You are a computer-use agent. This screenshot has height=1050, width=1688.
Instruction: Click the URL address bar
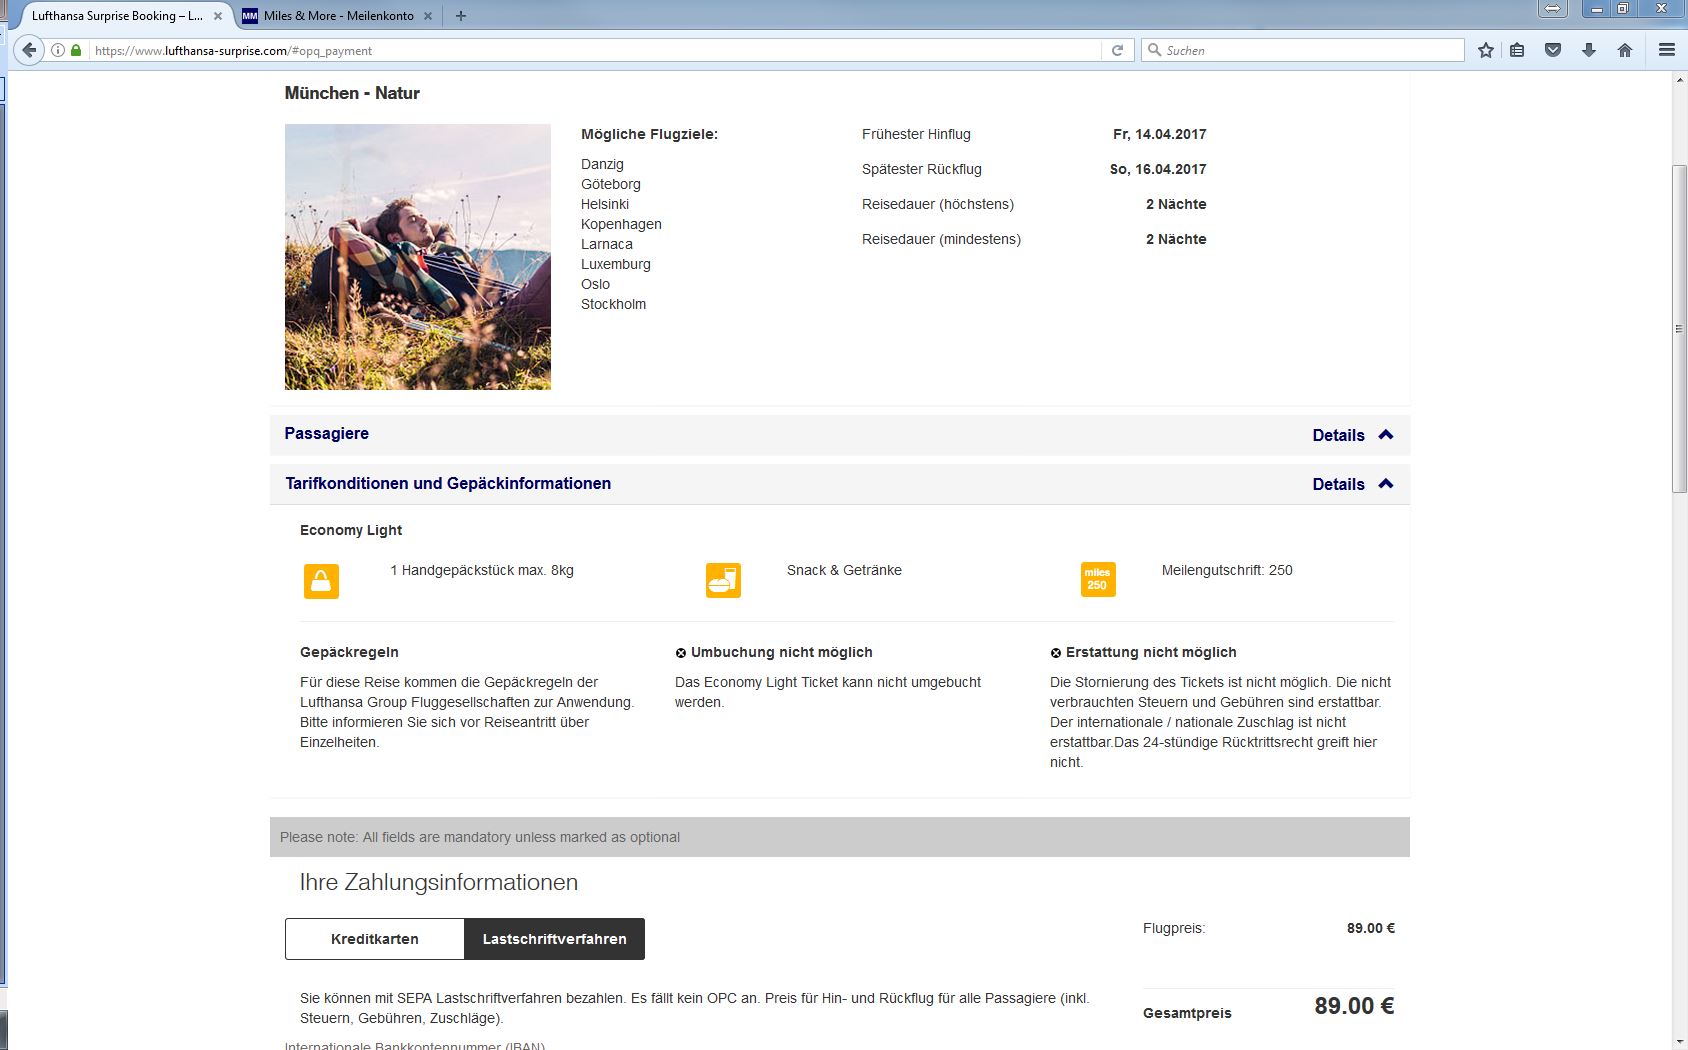click(x=600, y=50)
